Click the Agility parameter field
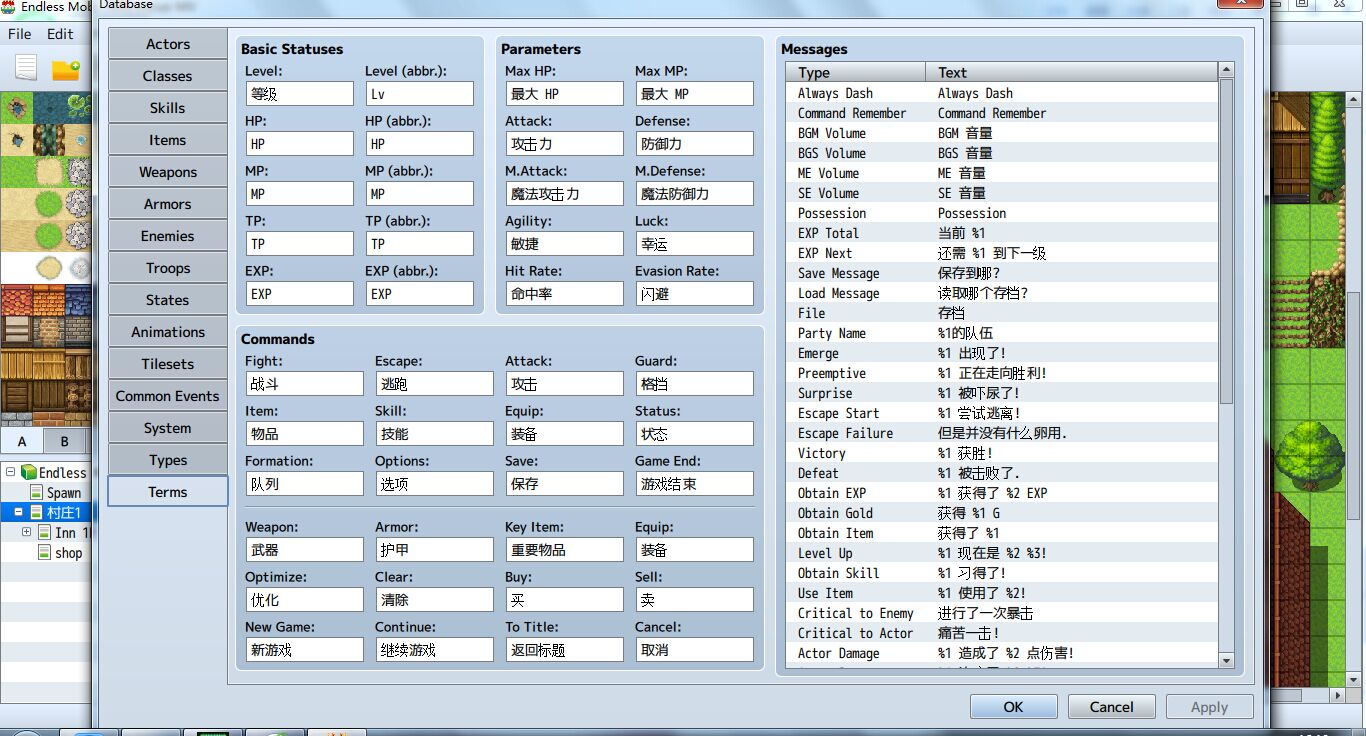Screen dimensions: 1366x736 coord(565,244)
